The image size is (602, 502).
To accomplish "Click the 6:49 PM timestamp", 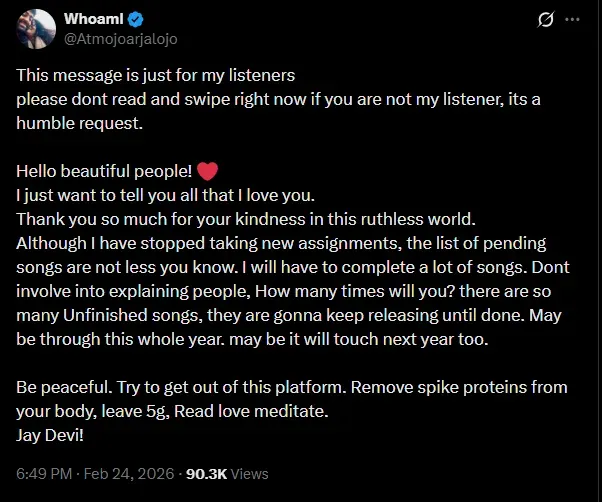I will coord(43,474).
